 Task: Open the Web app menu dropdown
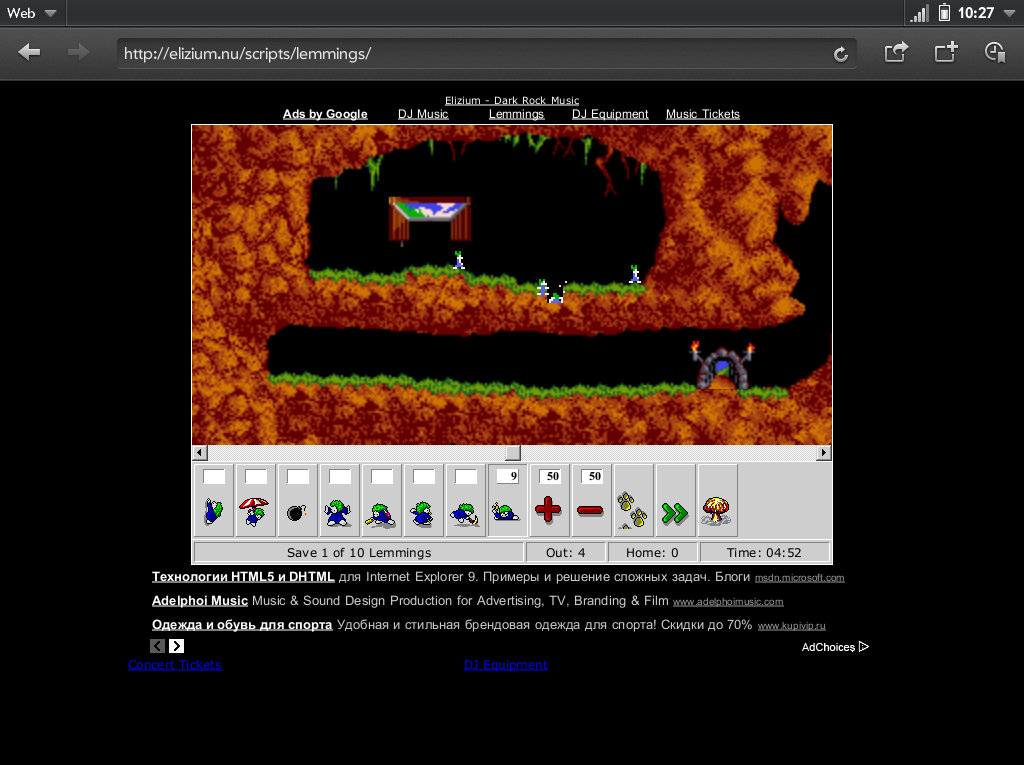click(32, 13)
